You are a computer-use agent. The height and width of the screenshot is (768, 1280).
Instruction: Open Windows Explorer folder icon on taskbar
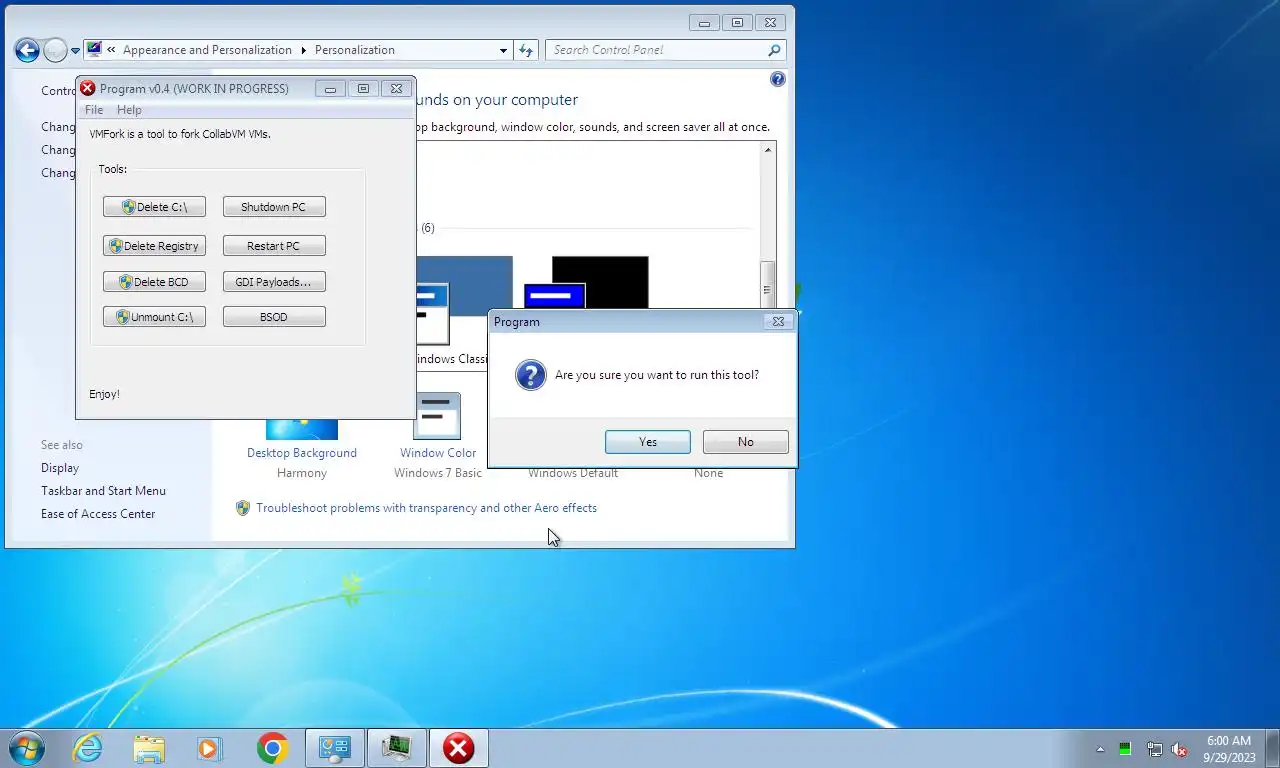[149, 748]
